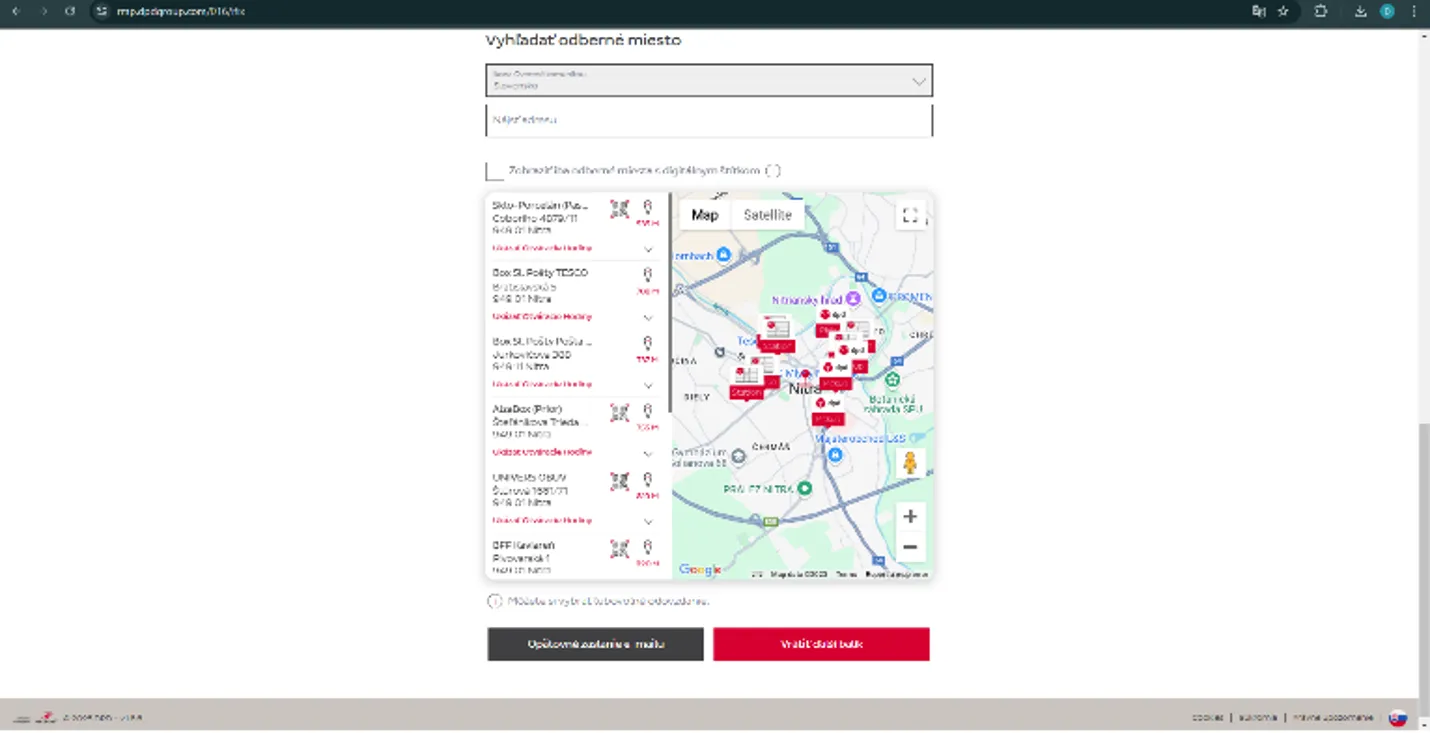This screenshot has height=733, width=1430.
Task: Click the pickup list vertical scrollbar
Action: 669,300
